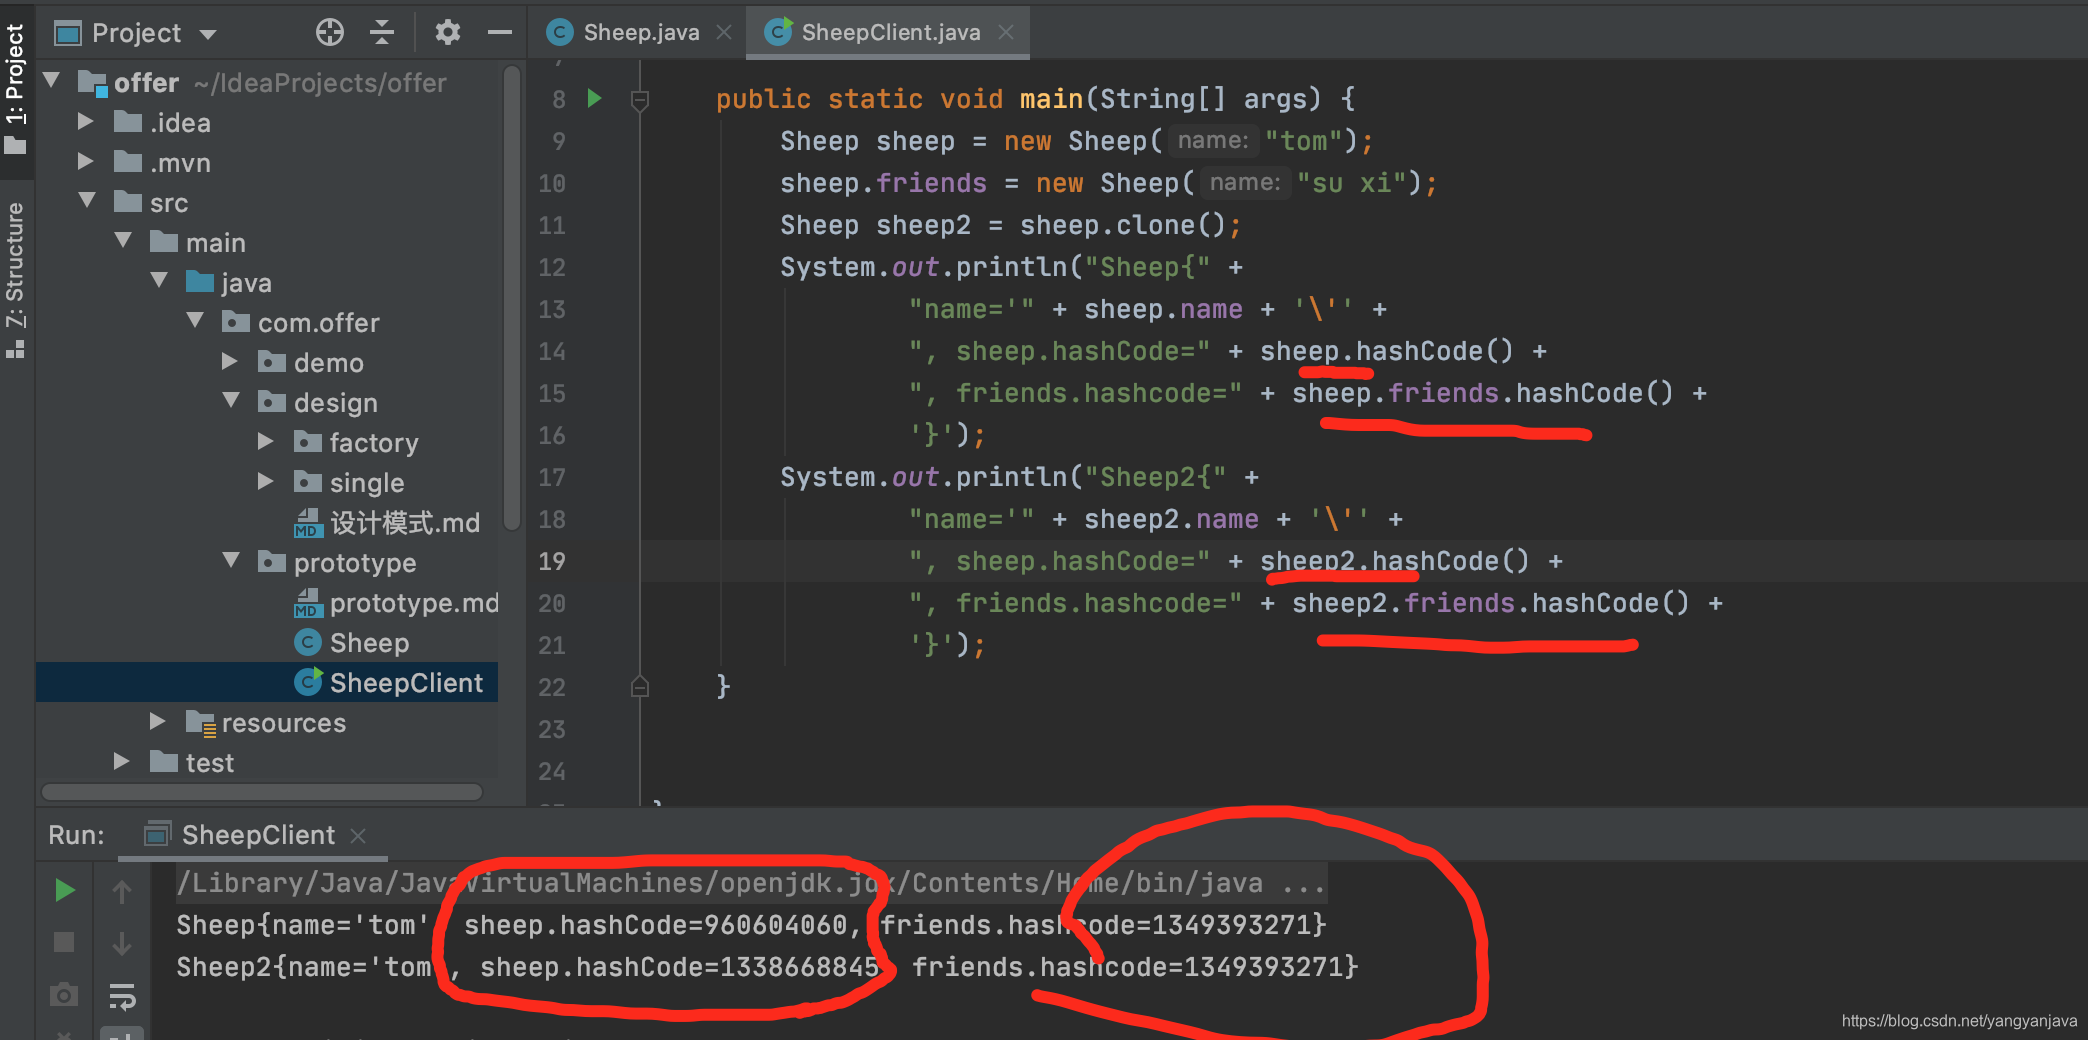Click the fold marker at line 8
This screenshot has width=2088, height=1040.
click(641, 99)
